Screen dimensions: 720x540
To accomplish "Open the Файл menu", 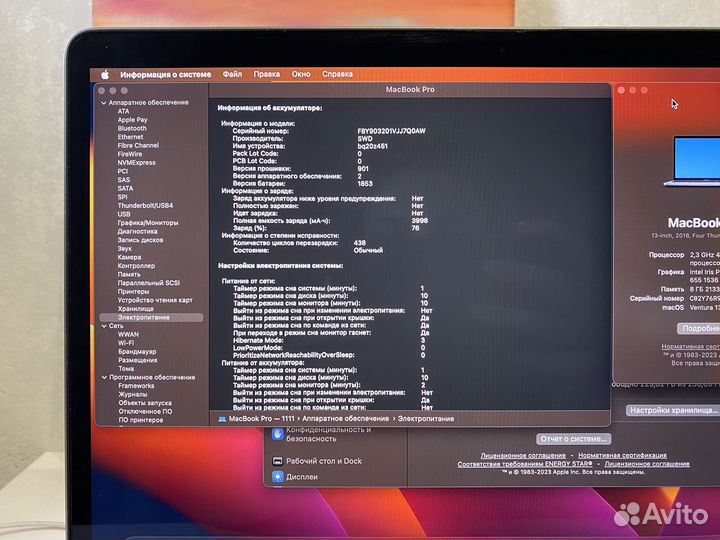I will [232, 74].
